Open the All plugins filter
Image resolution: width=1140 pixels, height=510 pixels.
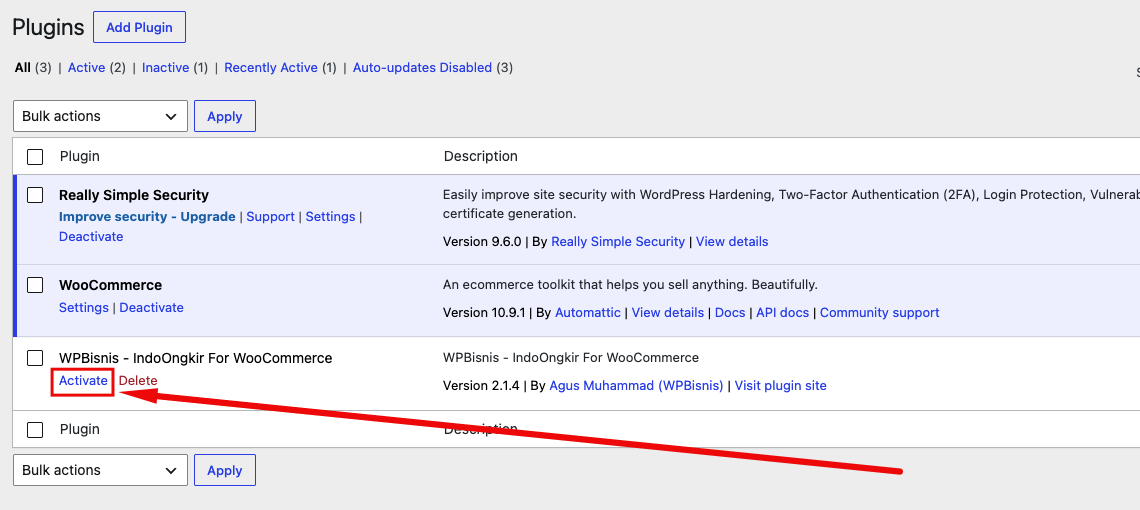23,68
